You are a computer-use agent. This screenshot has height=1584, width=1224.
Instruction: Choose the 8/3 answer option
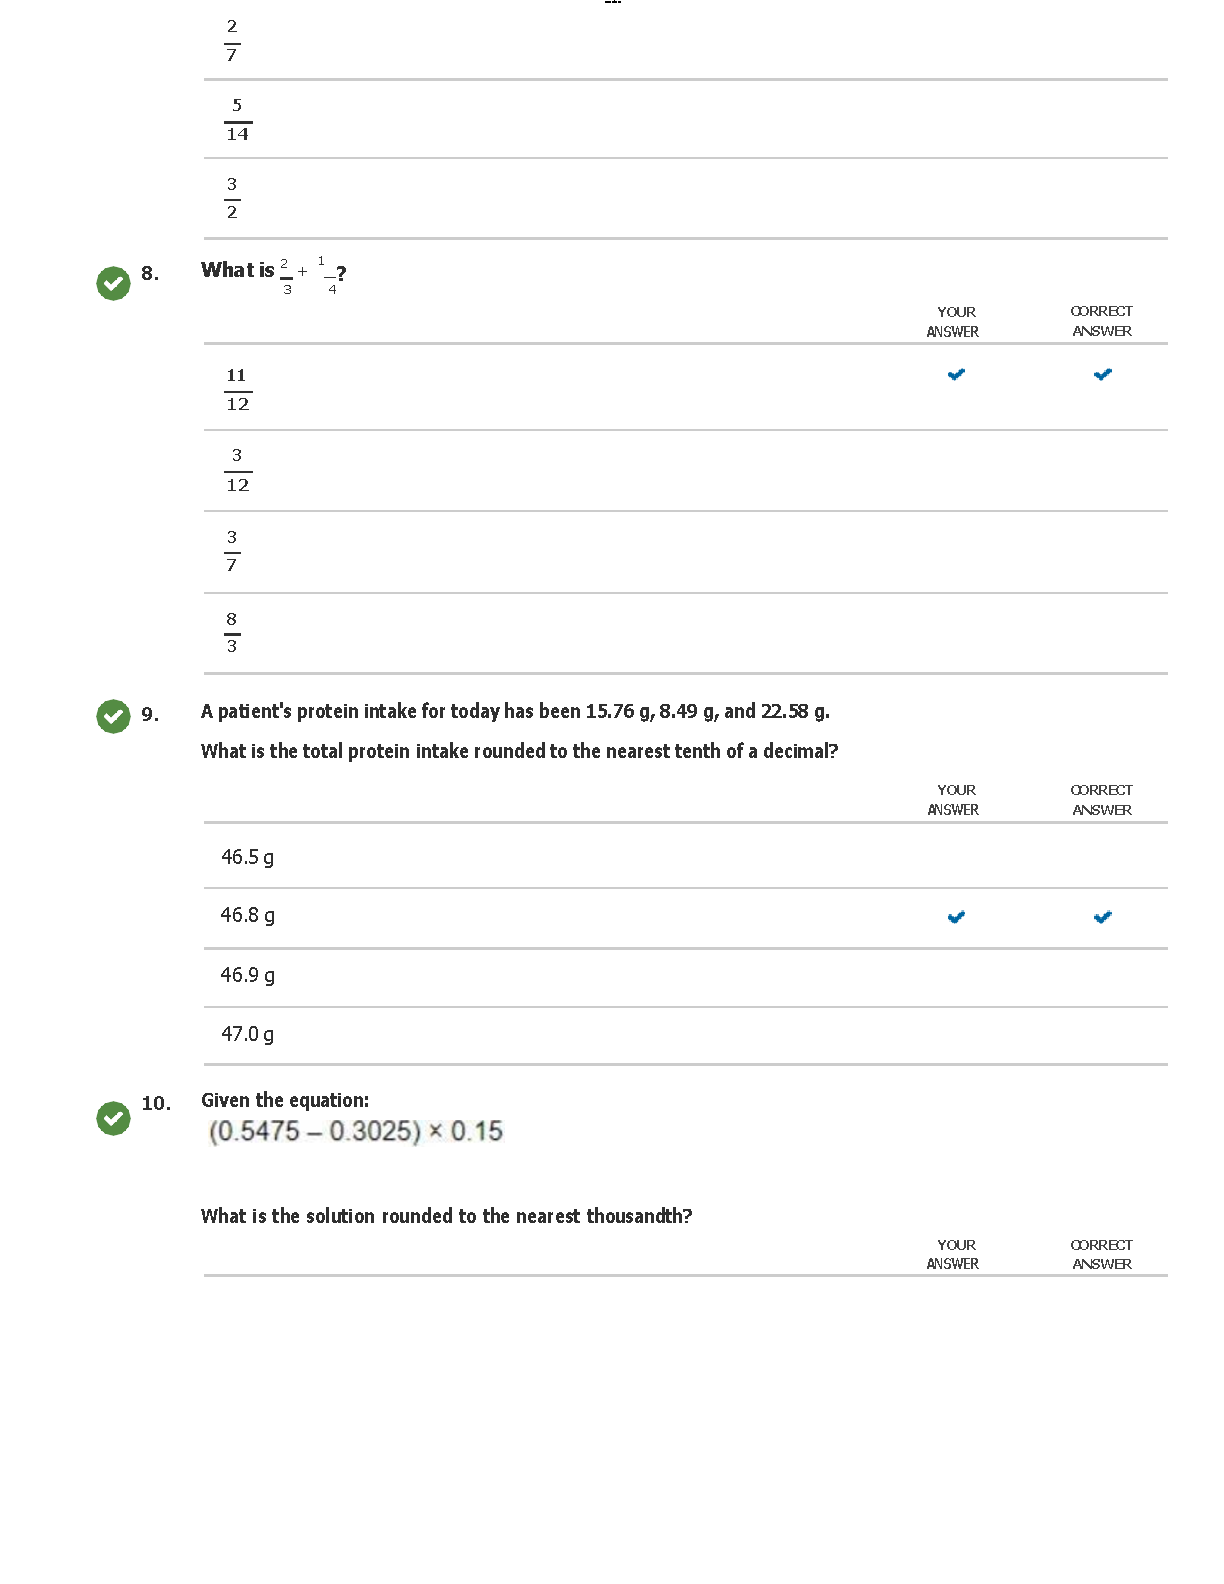[x=232, y=633]
